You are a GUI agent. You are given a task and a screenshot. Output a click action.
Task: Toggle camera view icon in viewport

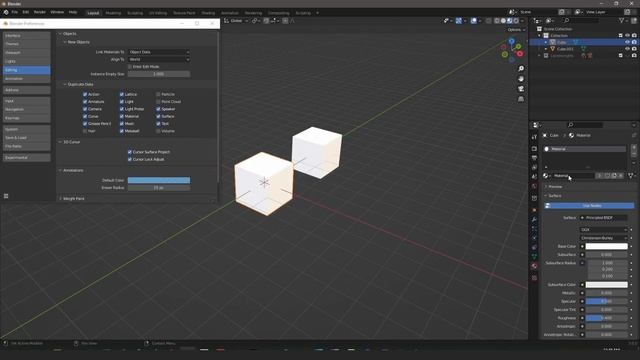[521, 89]
